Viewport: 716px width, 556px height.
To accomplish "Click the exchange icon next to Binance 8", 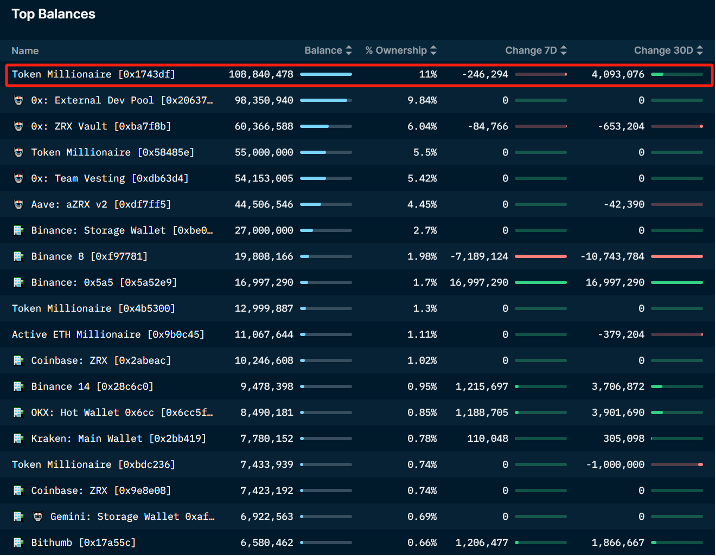I will pyautogui.click(x=18, y=257).
